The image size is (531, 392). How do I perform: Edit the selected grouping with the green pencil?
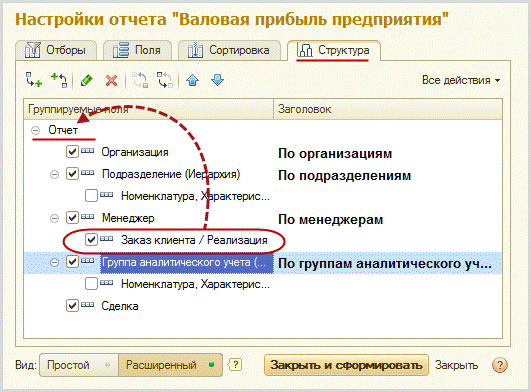86,81
